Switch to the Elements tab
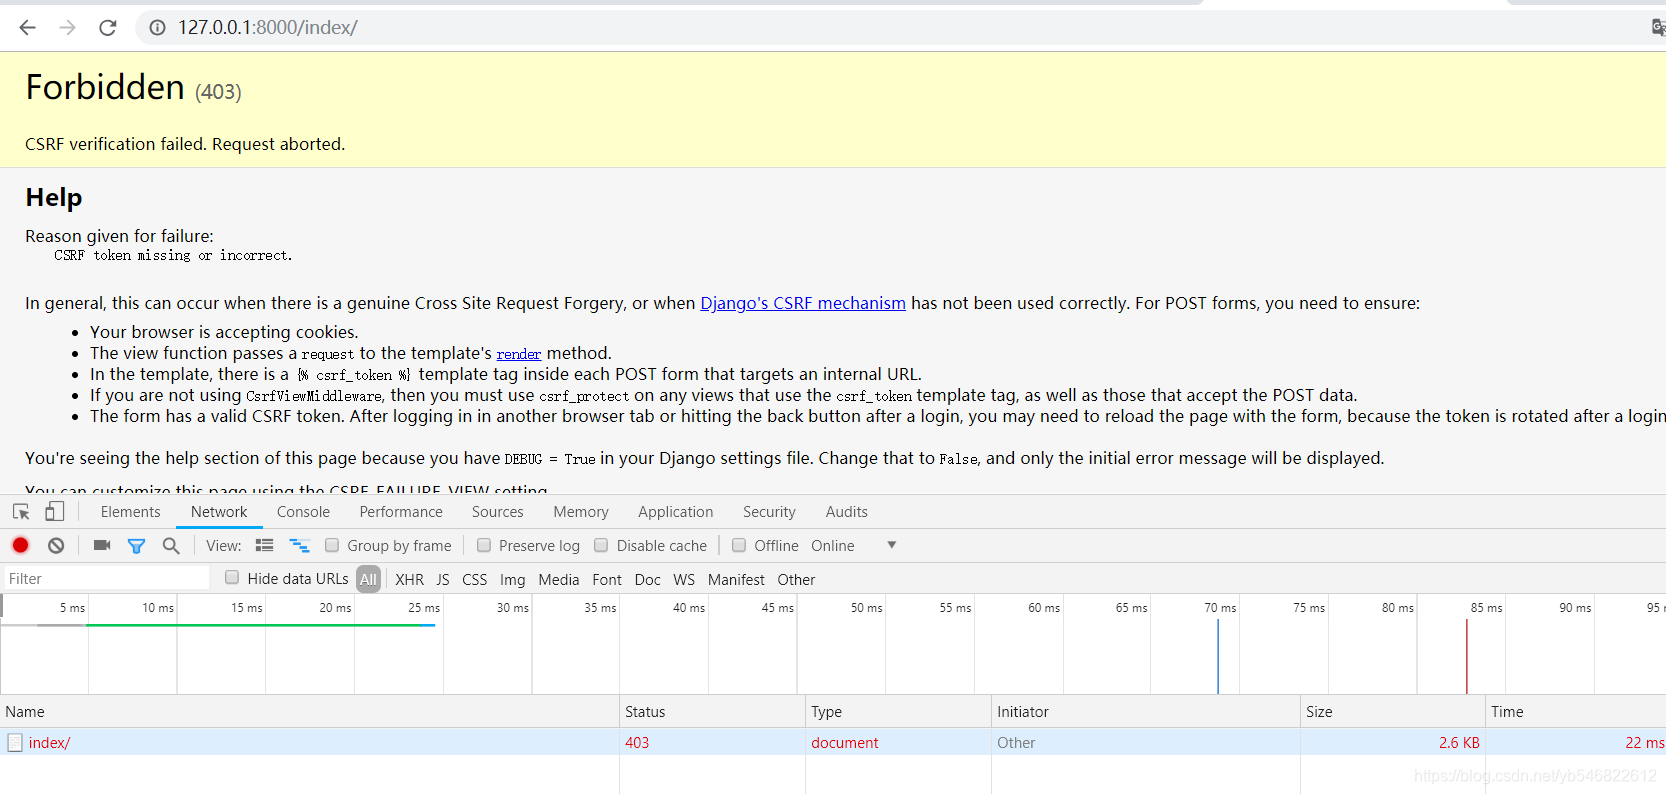 point(130,512)
